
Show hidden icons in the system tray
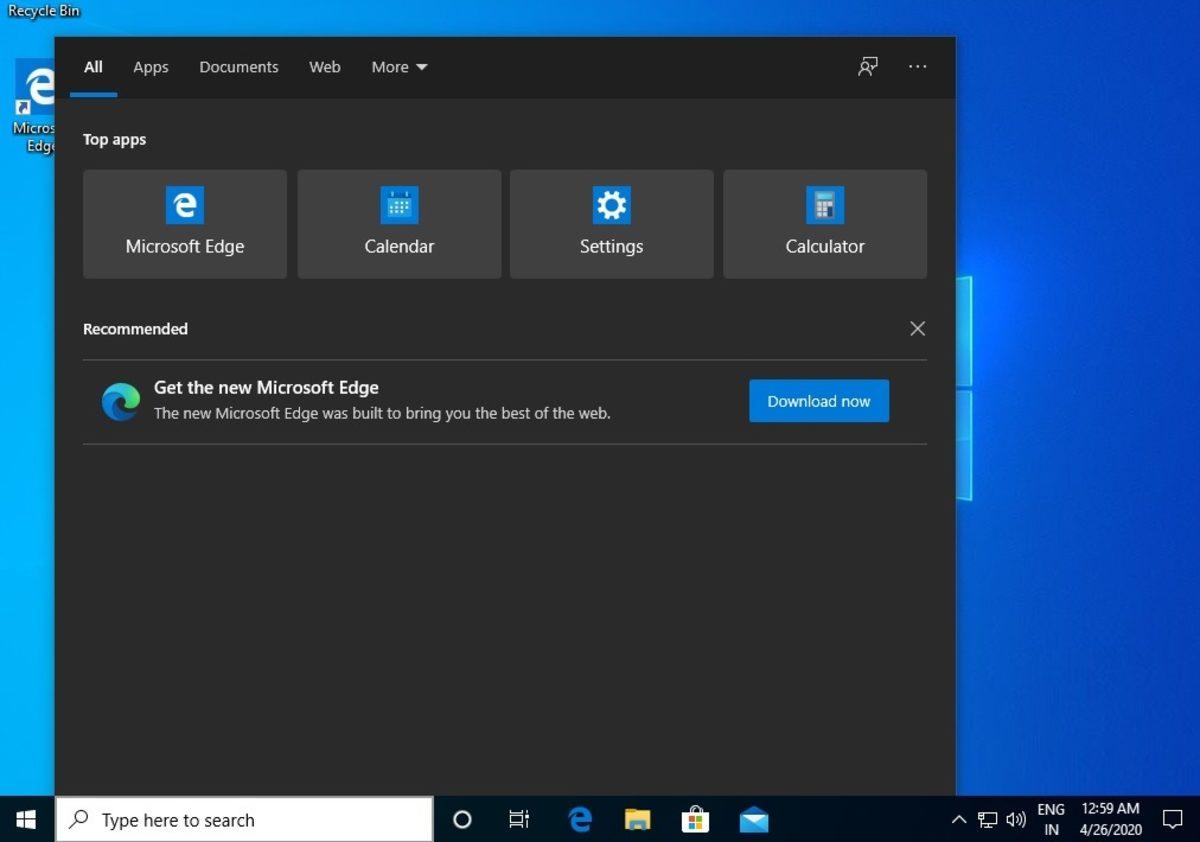[x=959, y=819]
